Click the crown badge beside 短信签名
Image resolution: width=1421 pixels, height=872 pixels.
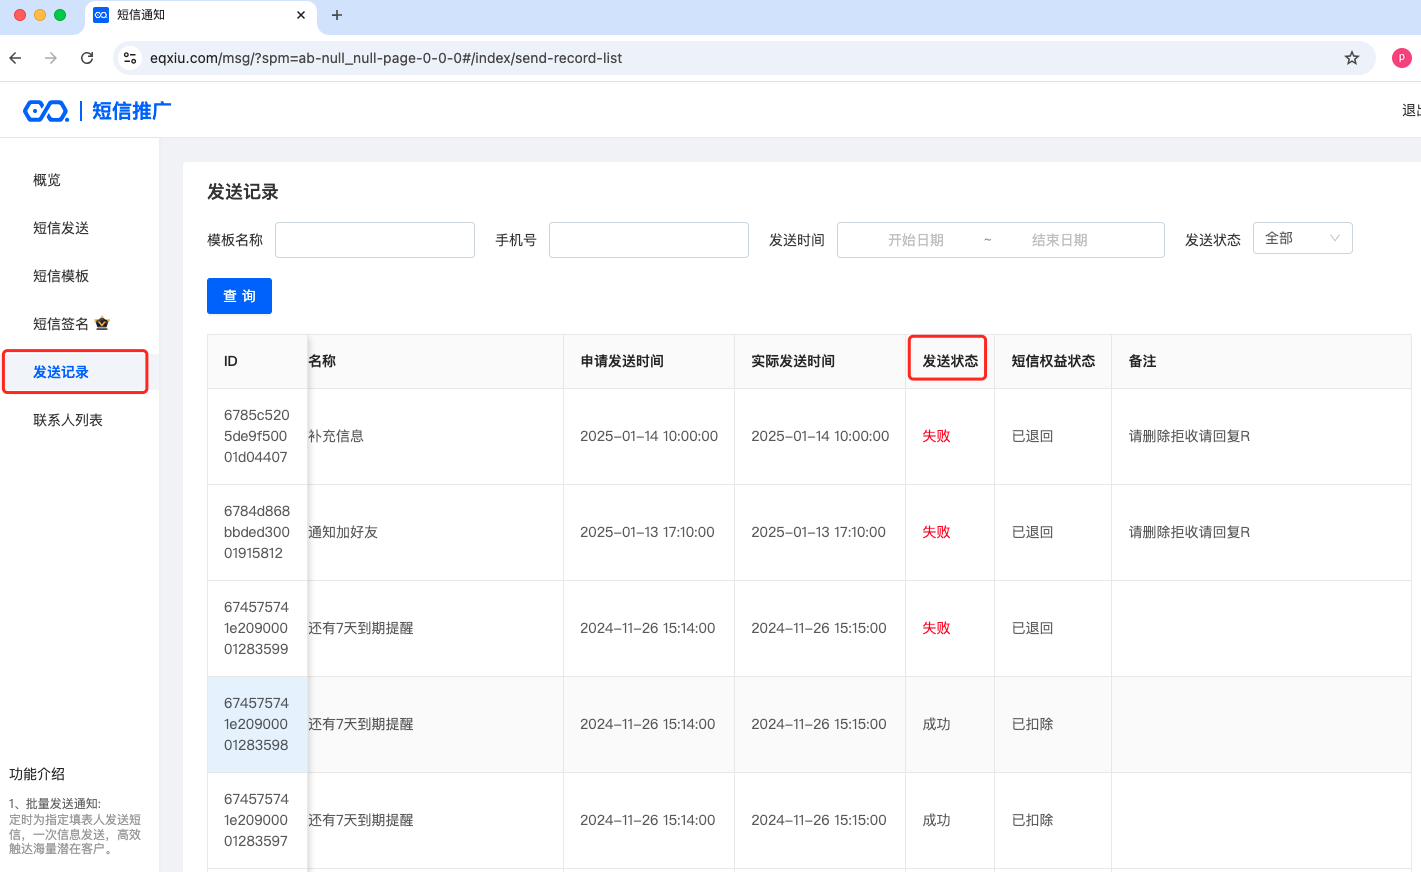click(x=102, y=324)
